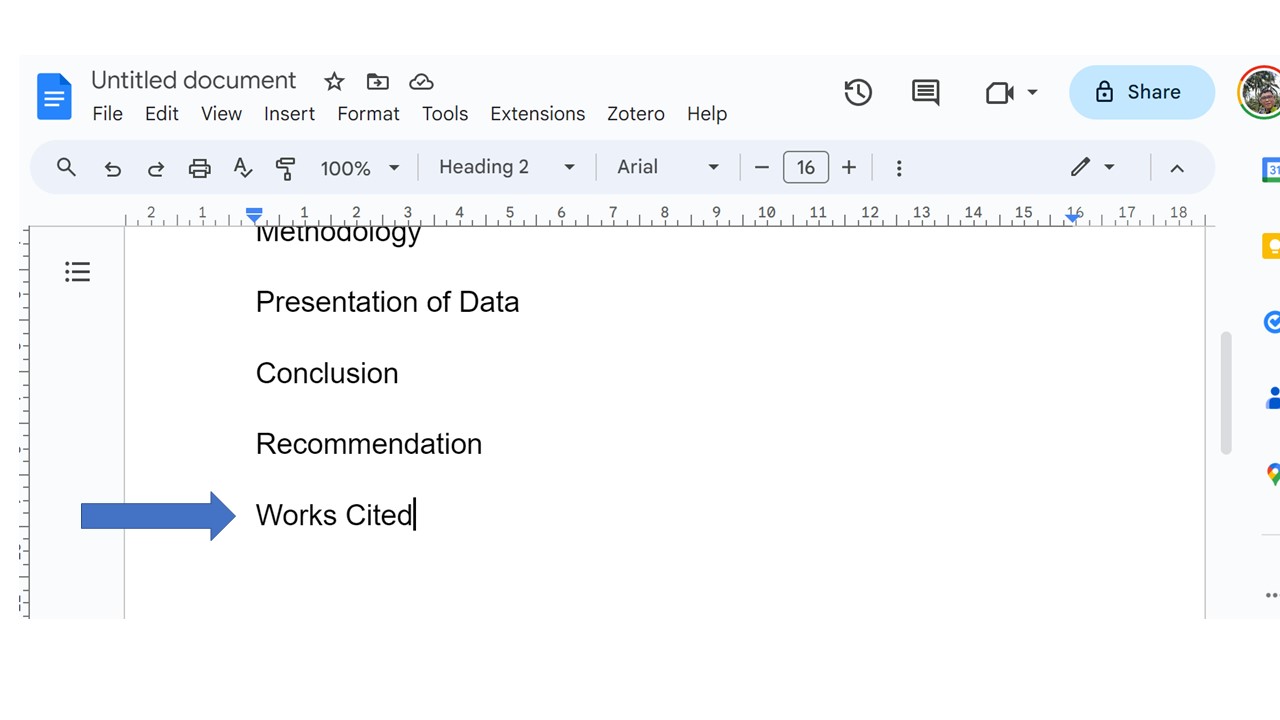
Task: Click the Share button
Action: point(1142,92)
